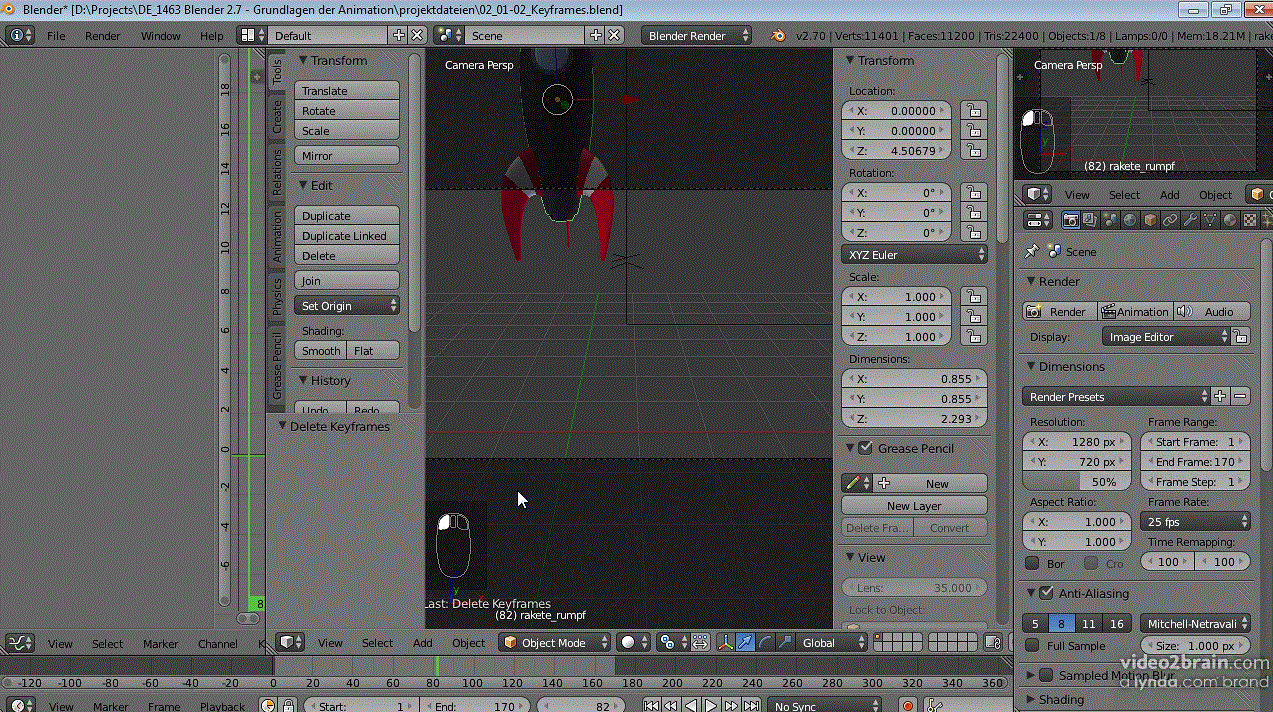Click the New Layer button
The height and width of the screenshot is (712, 1273).
click(914, 505)
